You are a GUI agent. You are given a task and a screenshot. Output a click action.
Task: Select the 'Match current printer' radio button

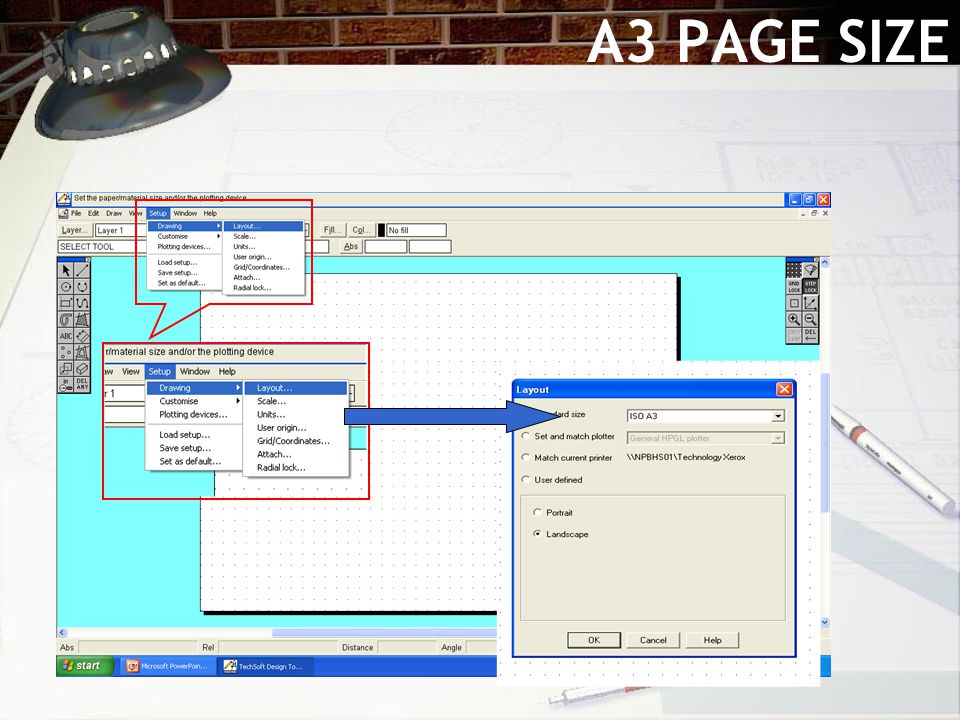click(x=525, y=457)
